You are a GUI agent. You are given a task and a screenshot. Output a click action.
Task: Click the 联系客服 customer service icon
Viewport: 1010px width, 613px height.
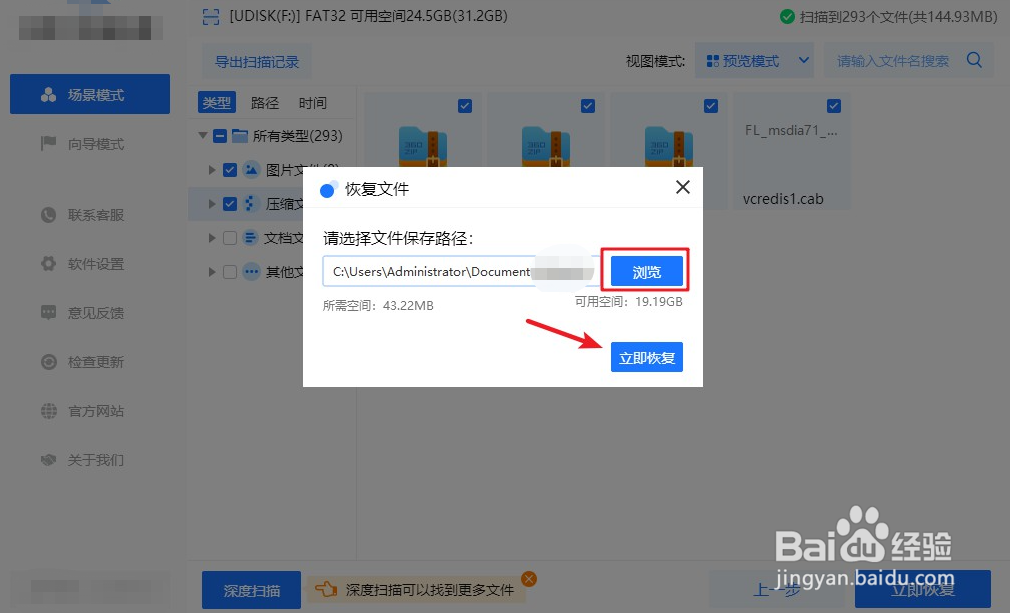coord(48,215)
